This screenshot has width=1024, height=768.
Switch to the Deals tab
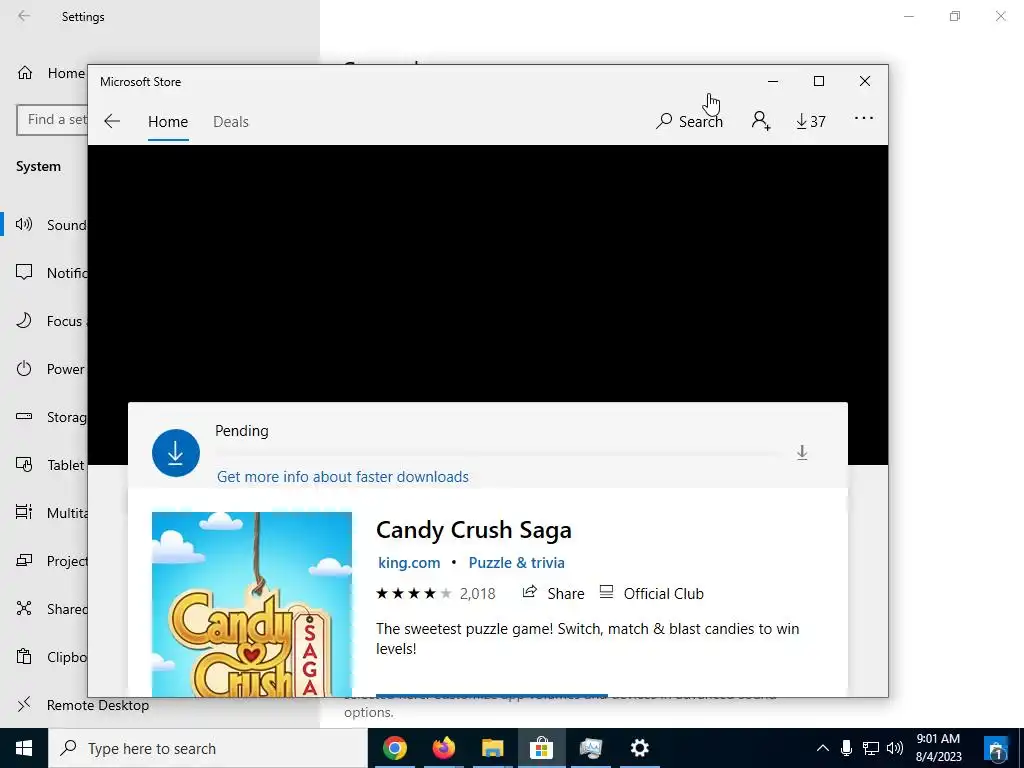231,121
